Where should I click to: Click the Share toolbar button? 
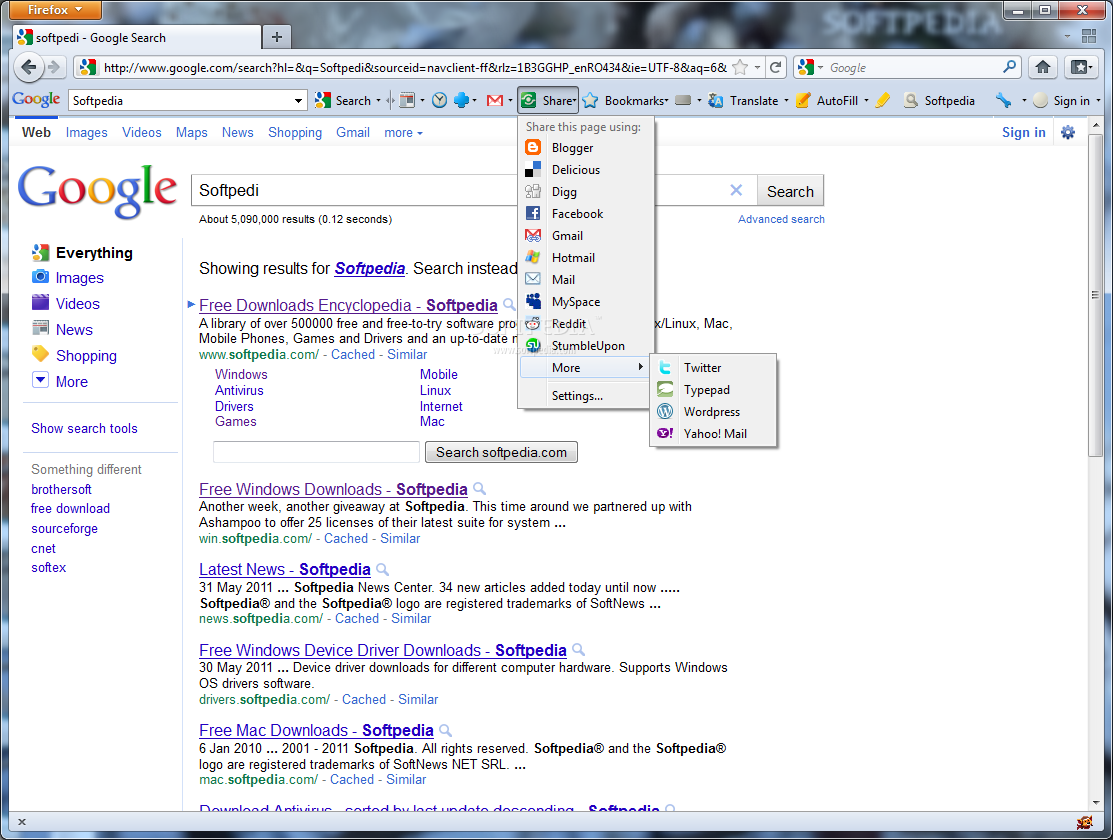point(548,101)
